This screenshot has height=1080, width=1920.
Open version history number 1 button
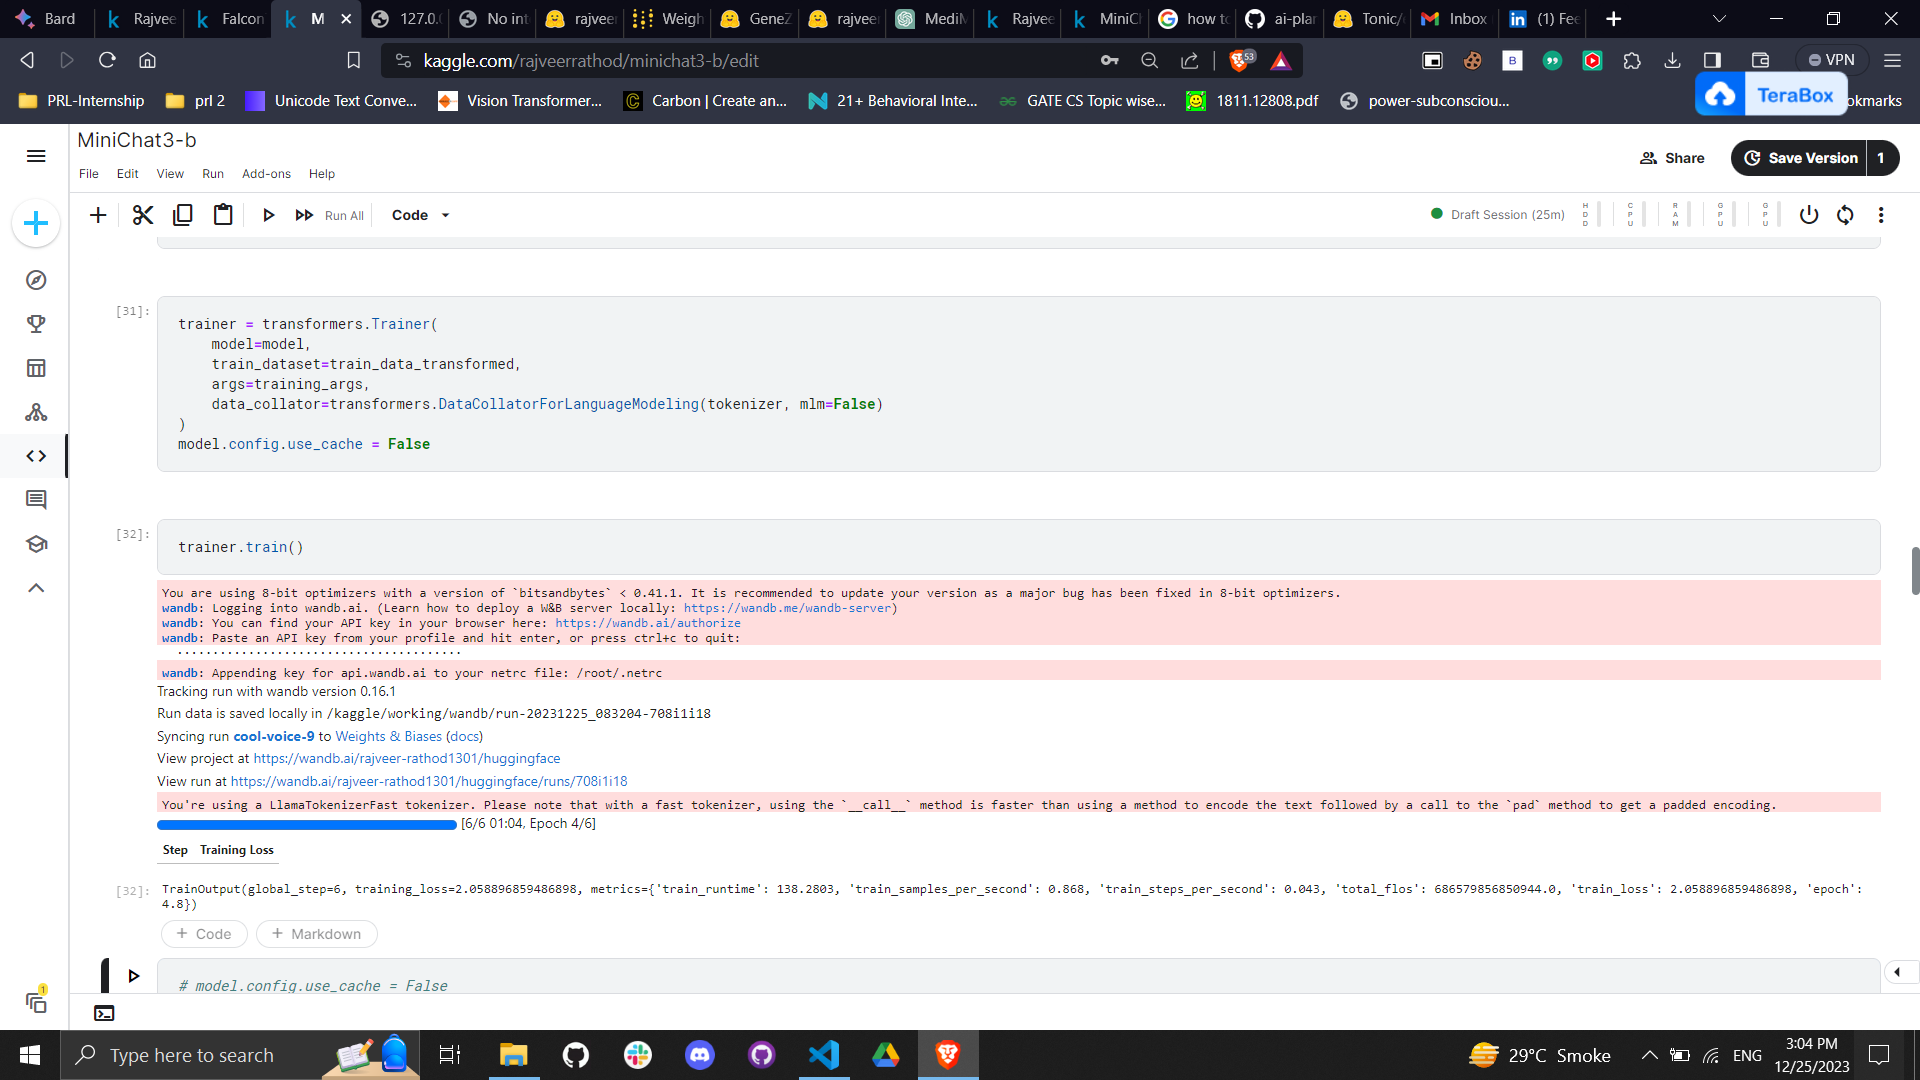[1881, 158]
